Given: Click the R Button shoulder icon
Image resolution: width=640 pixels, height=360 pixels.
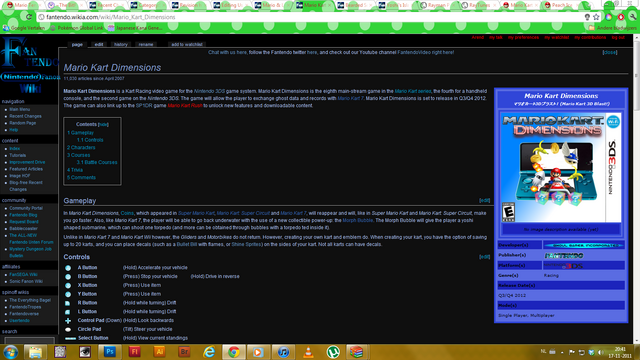Looking at the screenshot, I should click(x=68, y=303).
